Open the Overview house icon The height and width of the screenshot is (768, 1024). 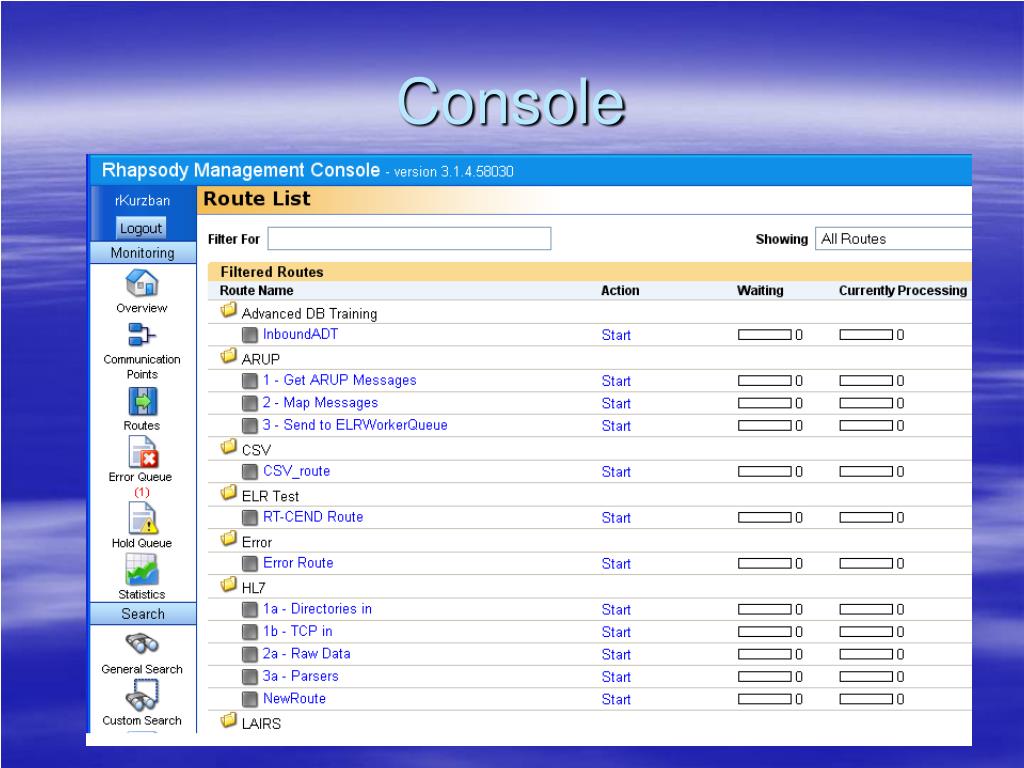click(x=142, y=283)
